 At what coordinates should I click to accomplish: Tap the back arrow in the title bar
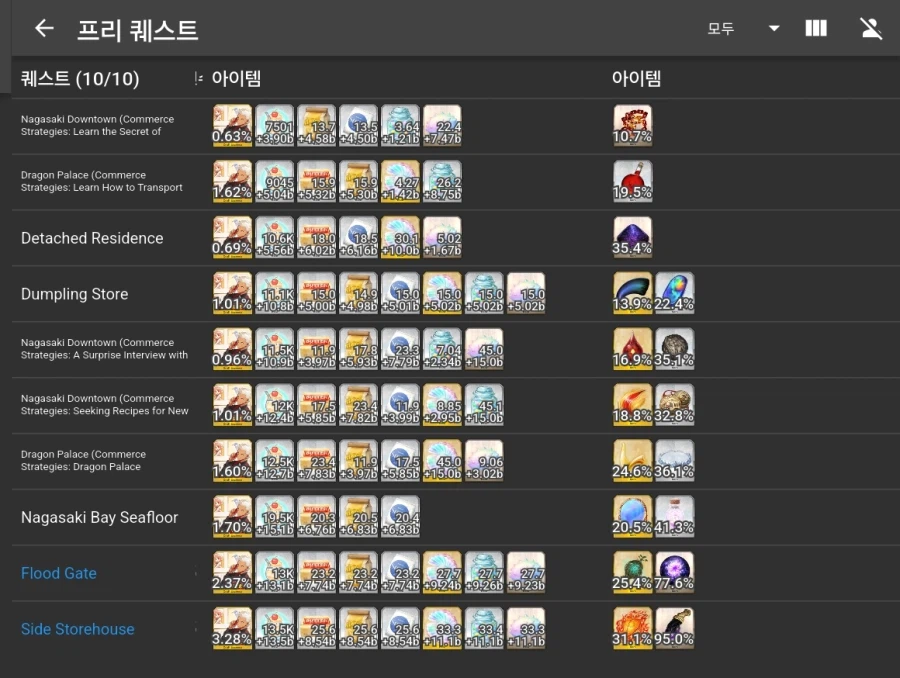point(42,28)
